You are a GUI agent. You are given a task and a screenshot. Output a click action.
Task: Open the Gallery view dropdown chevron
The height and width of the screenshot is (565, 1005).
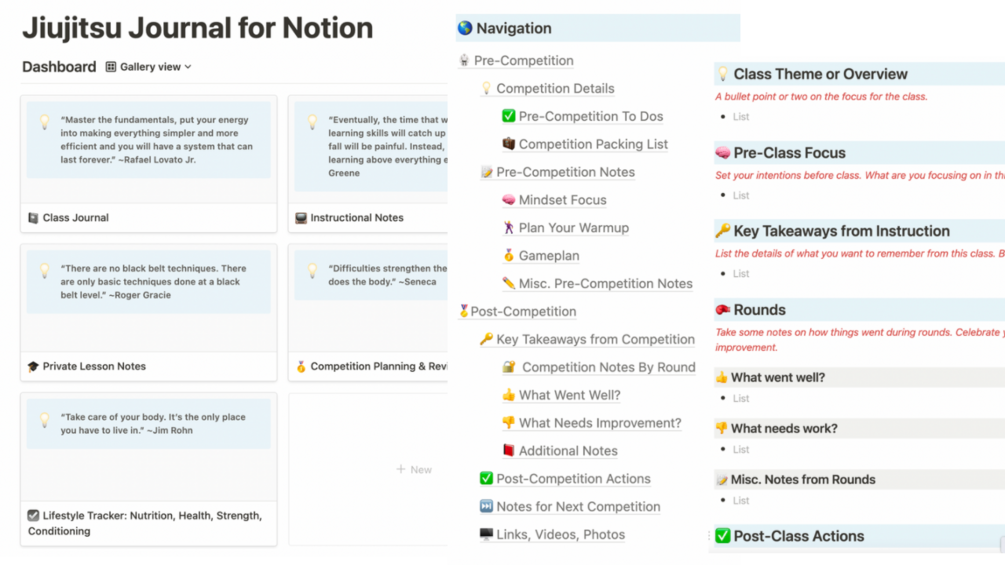pyautogui.click(x=188, y=67)
